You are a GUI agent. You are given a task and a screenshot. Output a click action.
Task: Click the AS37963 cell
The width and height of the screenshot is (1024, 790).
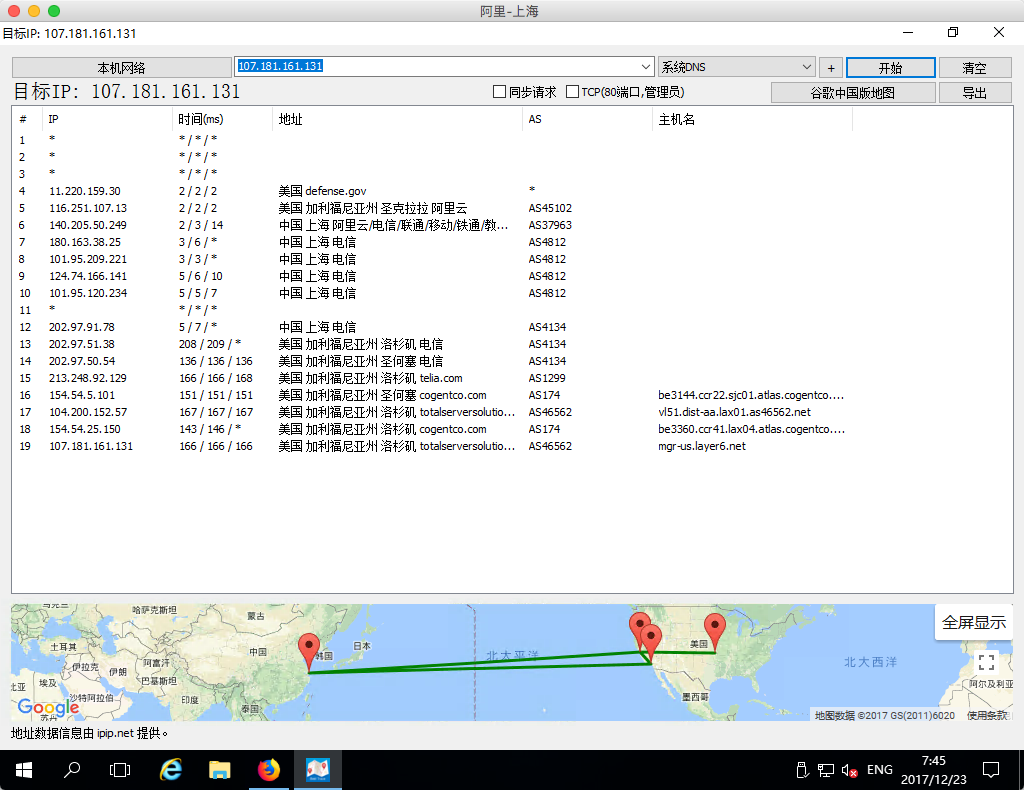[550, 225]
